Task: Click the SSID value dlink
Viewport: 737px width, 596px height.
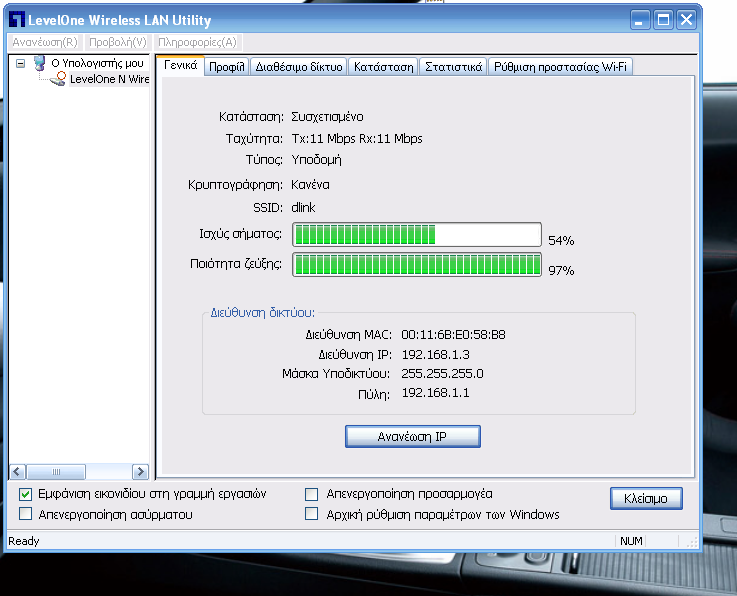Action: coord(303,207)
